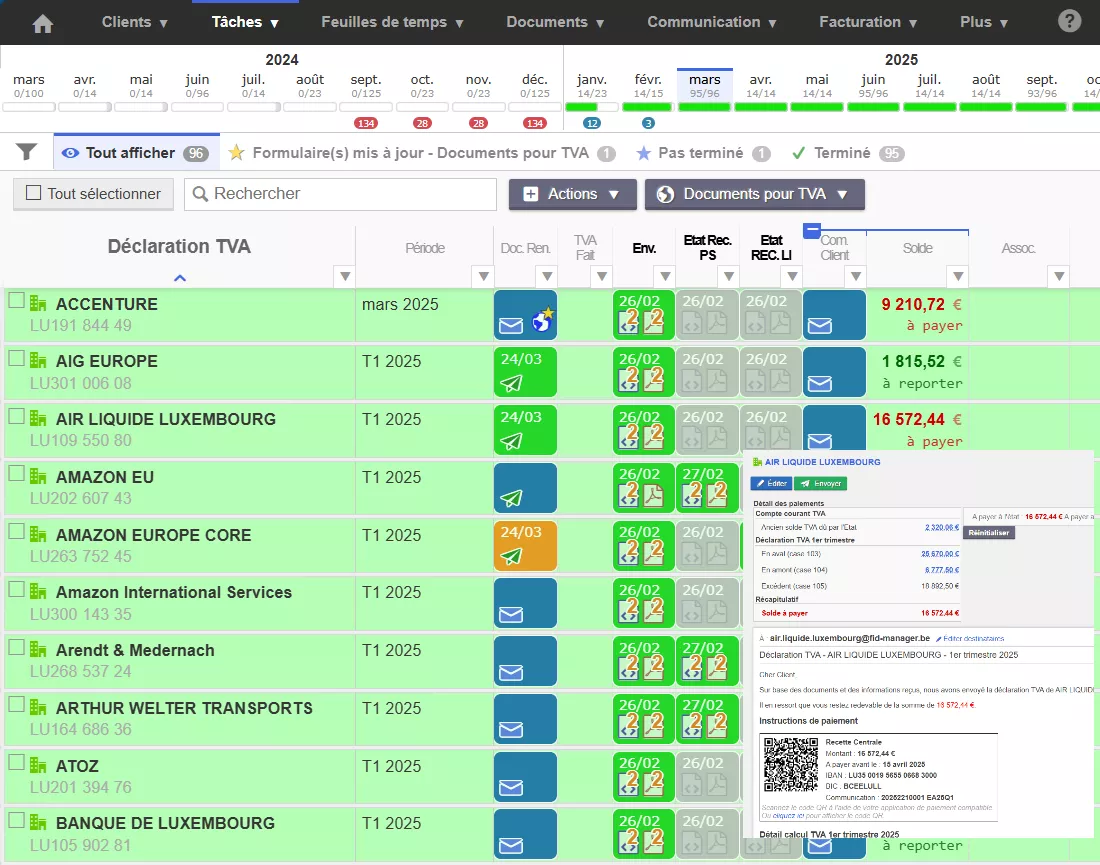
Task: Click the Réinitialiser button
Action: 988,532
